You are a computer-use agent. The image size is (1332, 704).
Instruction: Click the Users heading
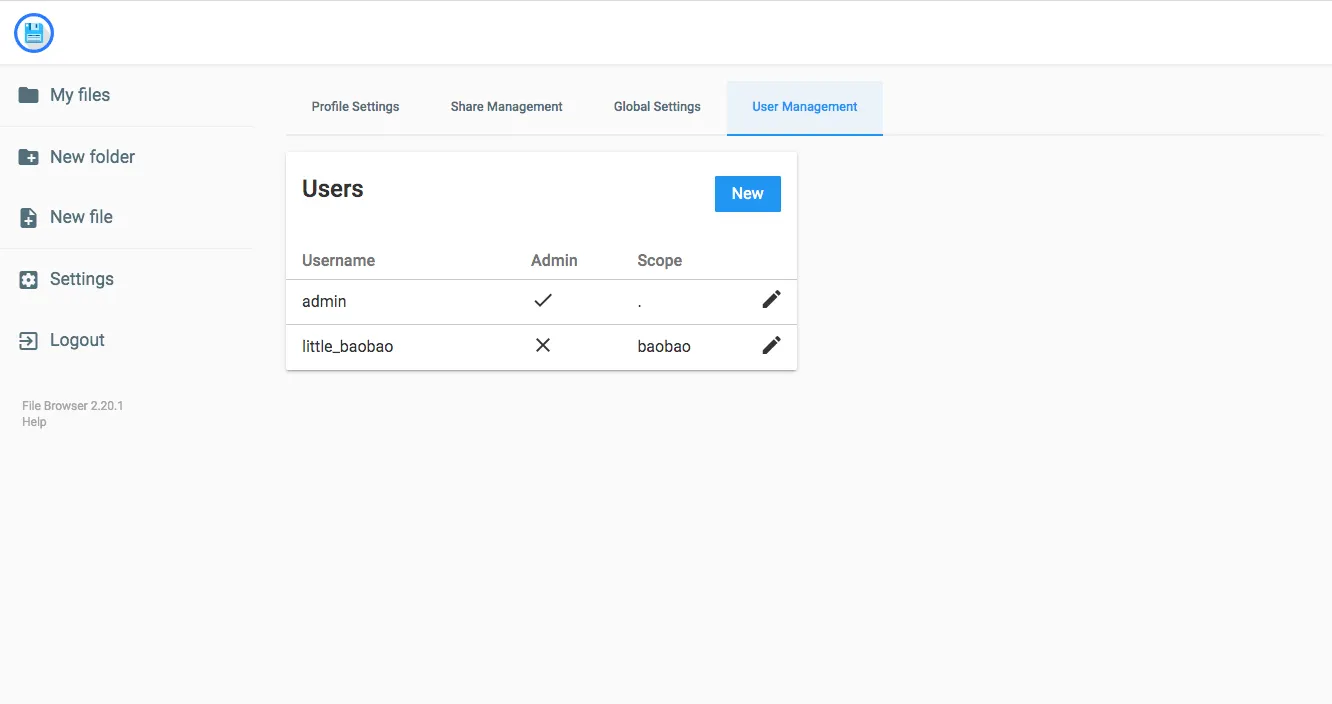(333, 189)
